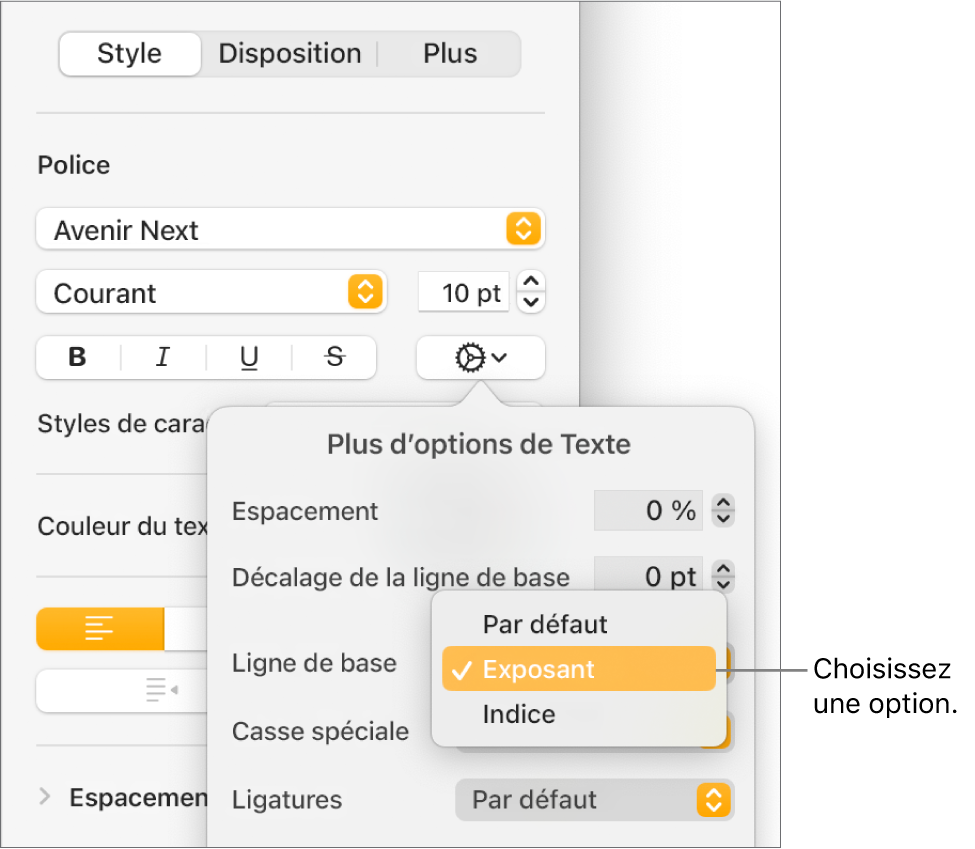Click the font size stepper arrows
This screenshot has height=849, width=975.
coord(532,293)
